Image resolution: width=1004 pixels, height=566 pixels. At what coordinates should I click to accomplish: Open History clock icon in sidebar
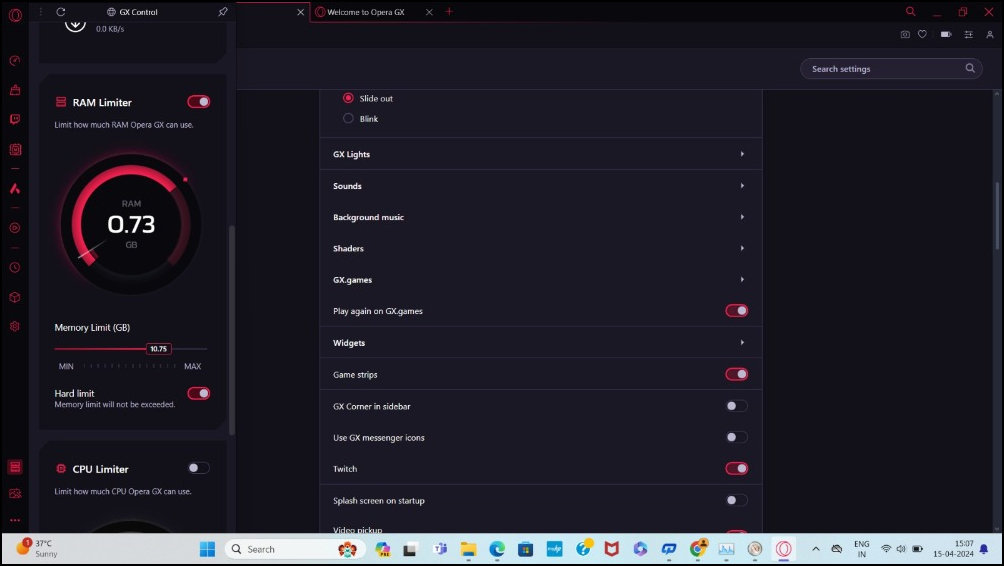(15, 268)
